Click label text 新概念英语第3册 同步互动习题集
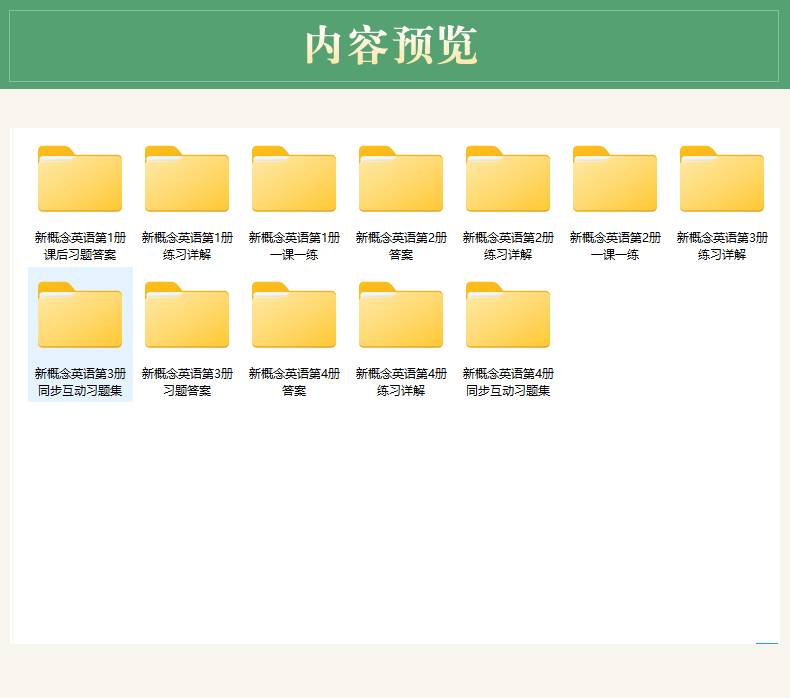 (x=80, y=382)
